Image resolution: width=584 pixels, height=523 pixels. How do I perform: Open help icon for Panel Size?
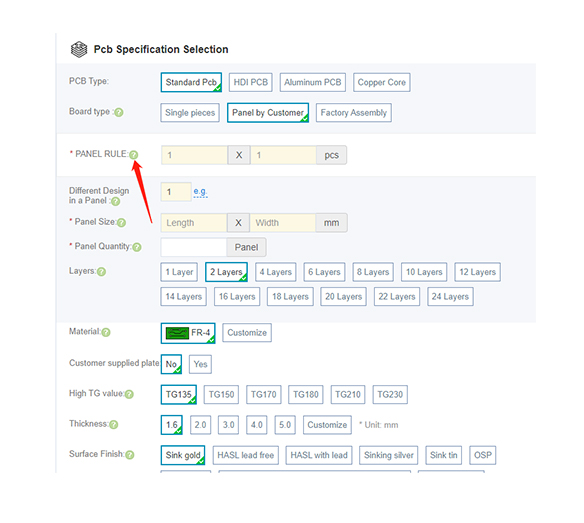121,223
